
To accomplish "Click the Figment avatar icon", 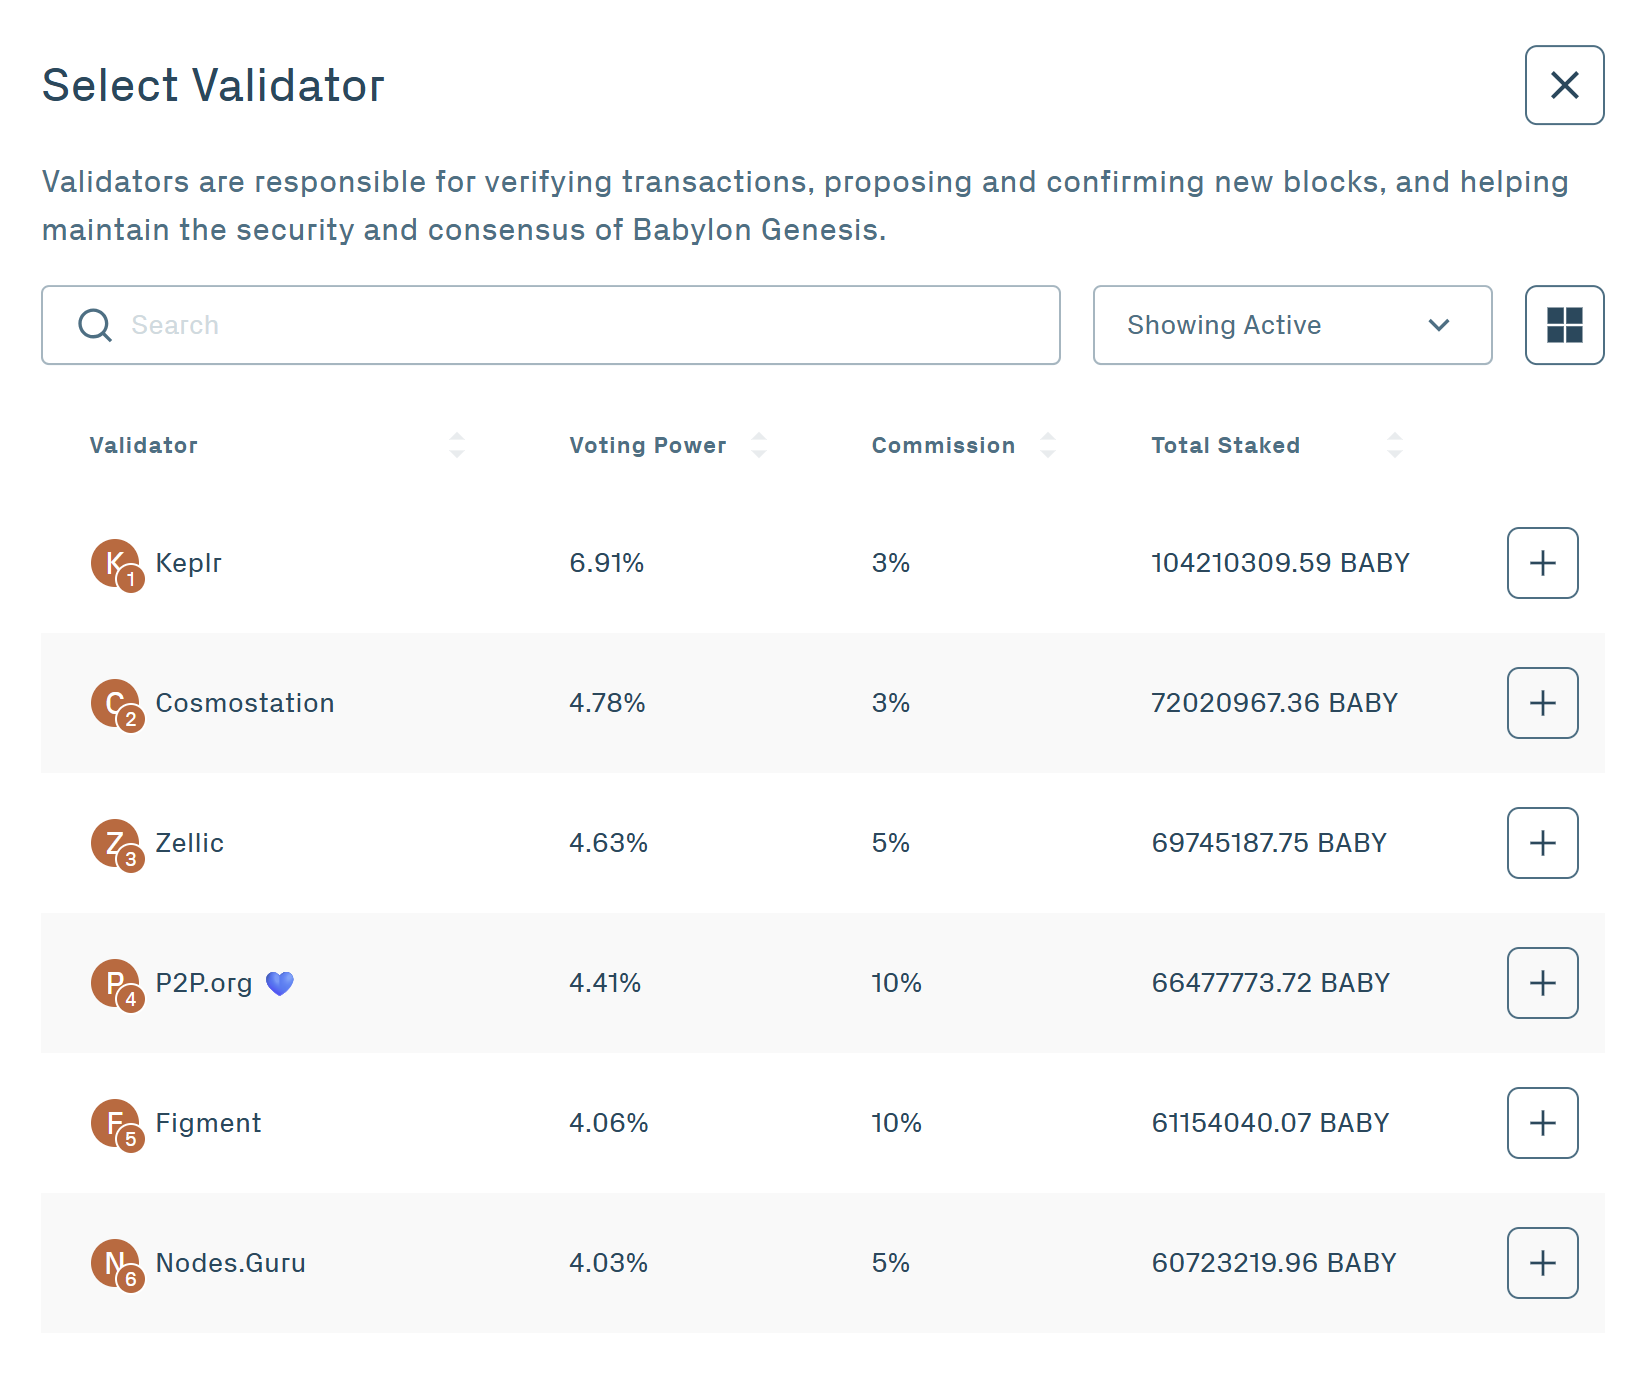I will pos(117,1123).
